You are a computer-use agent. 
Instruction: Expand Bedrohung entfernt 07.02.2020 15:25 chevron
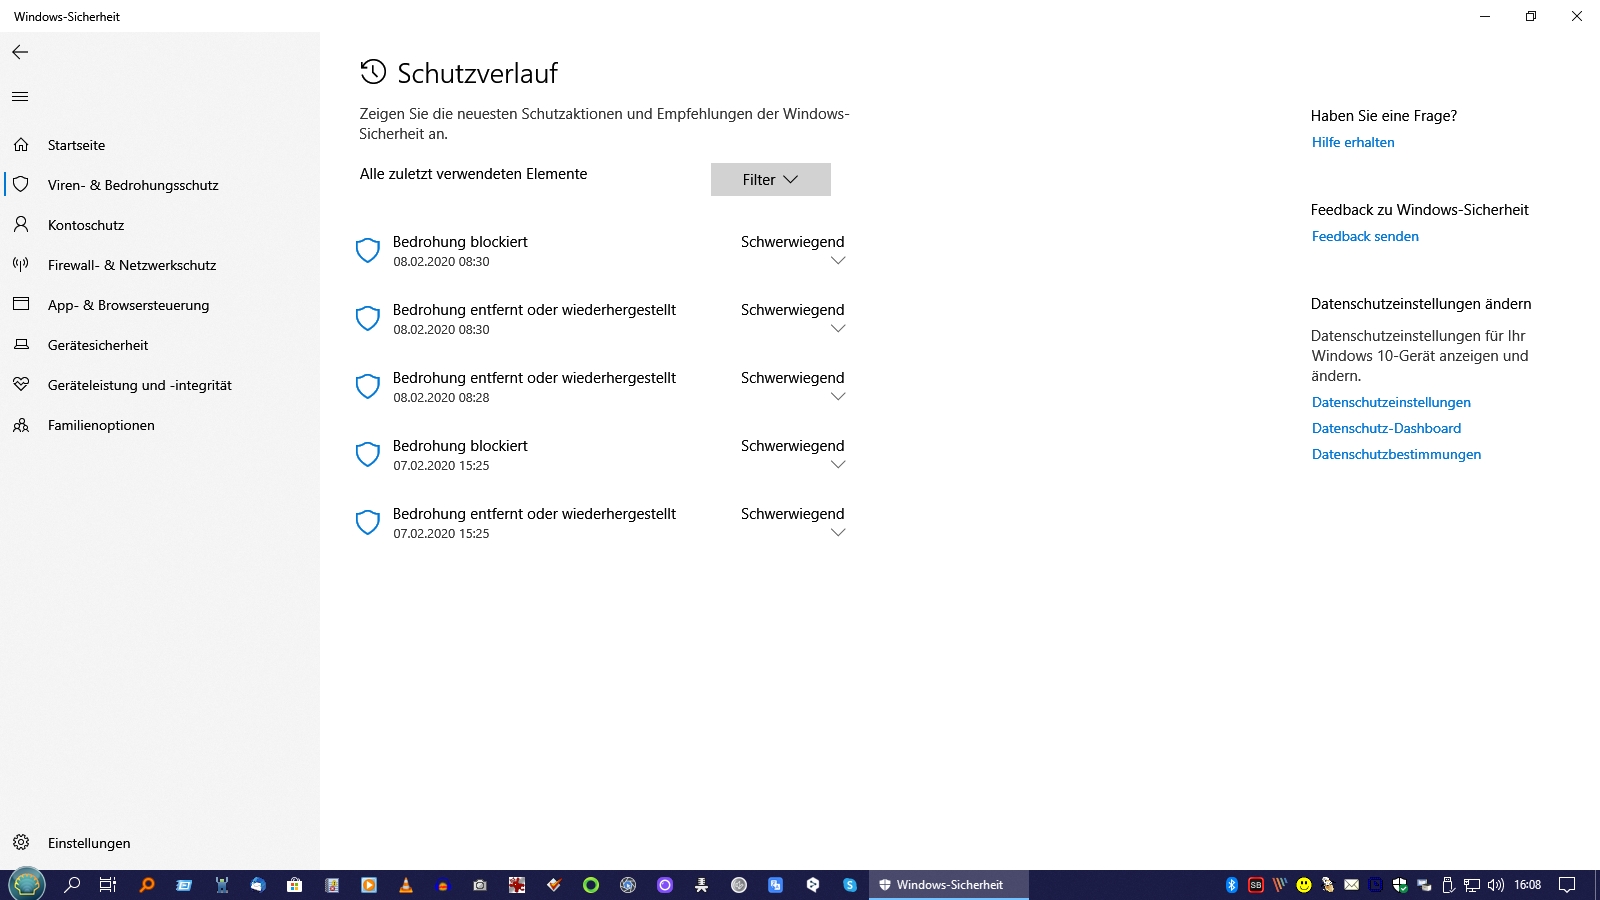click(838, 533)
